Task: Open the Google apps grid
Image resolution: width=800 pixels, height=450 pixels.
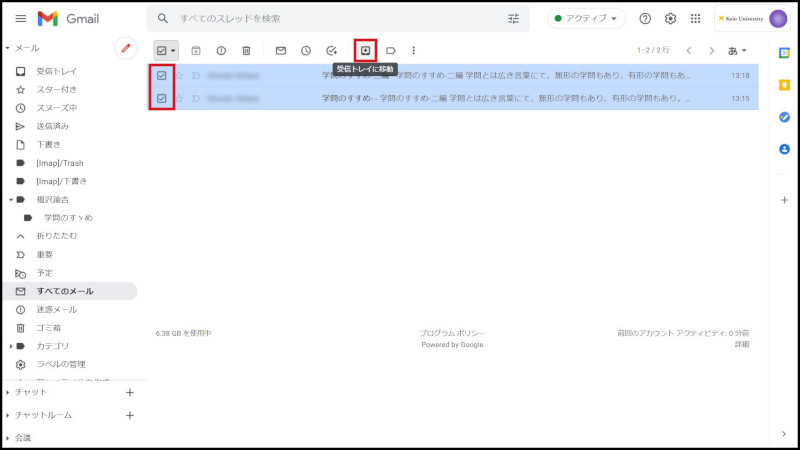Action: (x=696, y=19)
